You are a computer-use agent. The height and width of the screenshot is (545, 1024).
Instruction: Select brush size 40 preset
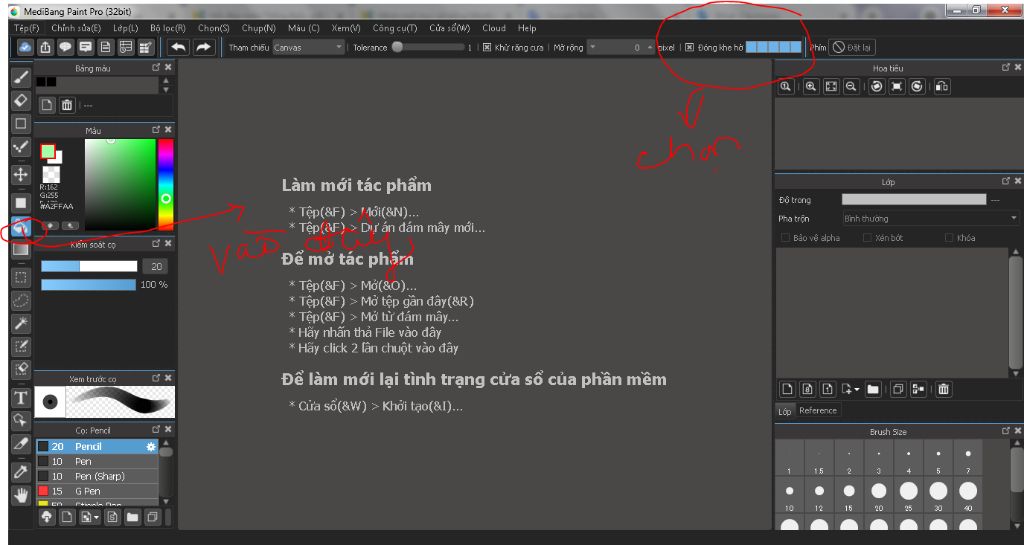(x=968, y=495)
